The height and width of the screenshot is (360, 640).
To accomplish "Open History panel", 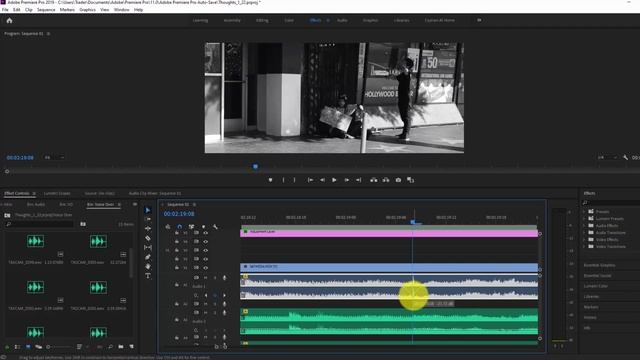I will pyautogui.click(x=590, y=317).
